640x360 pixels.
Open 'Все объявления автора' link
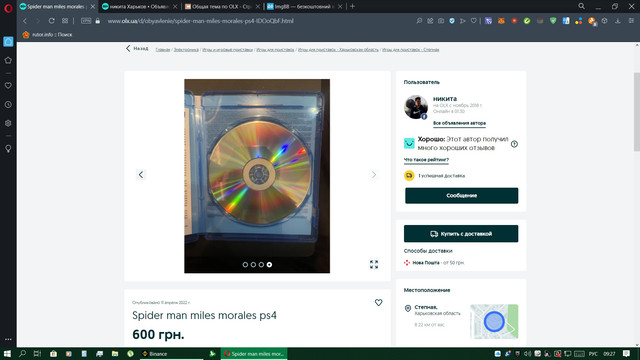pos(459,123)
